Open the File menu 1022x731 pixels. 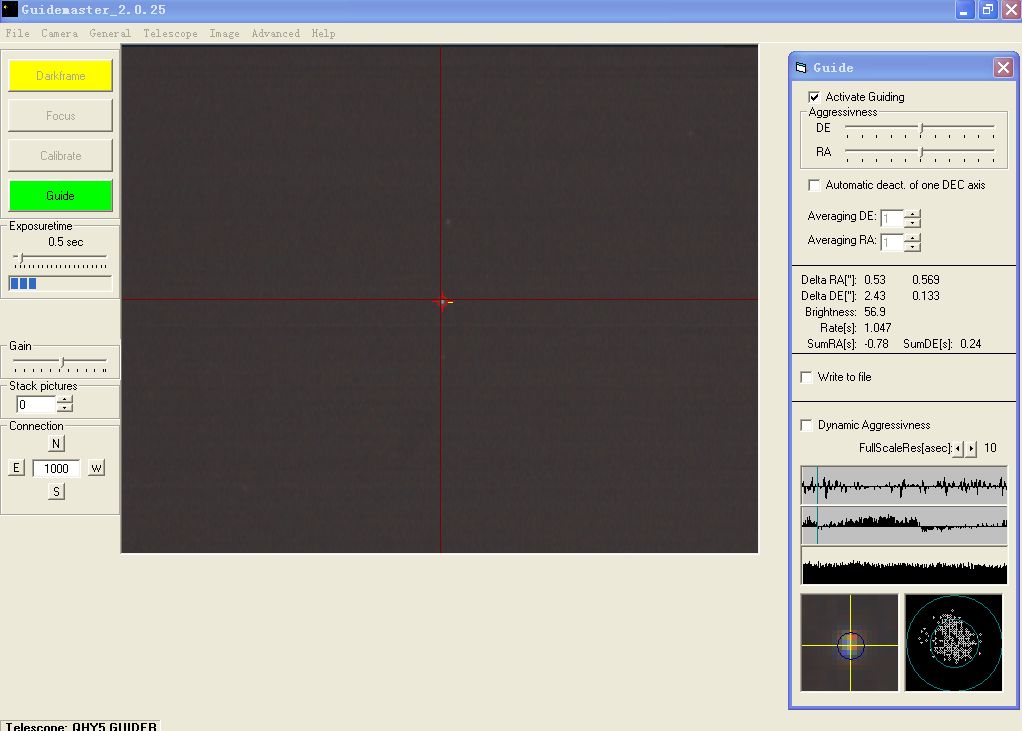pyautogui.click(x=18, y=33)
